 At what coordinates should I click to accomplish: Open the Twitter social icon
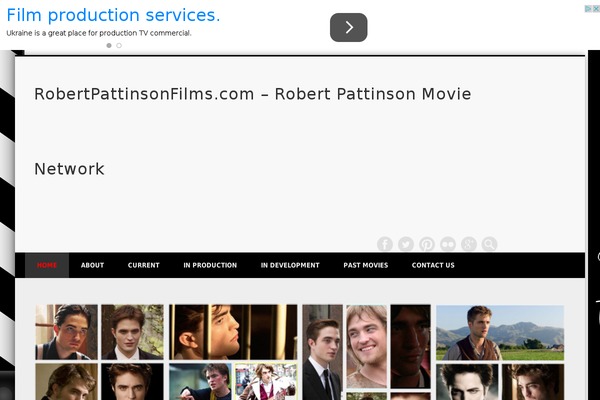coord(406,244)
